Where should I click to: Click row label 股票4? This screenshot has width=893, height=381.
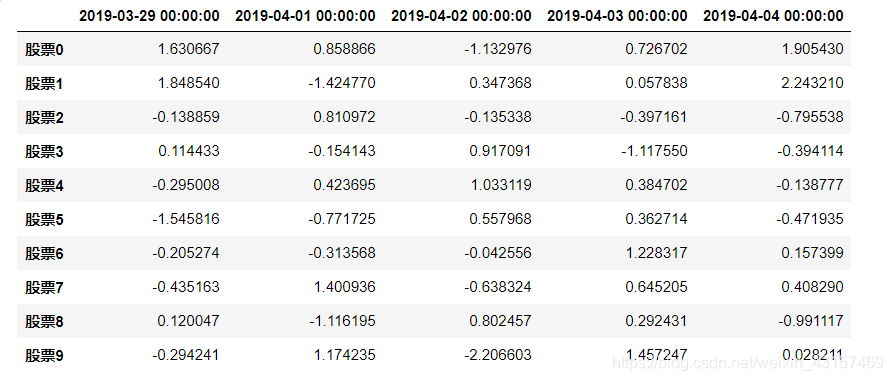44,186
